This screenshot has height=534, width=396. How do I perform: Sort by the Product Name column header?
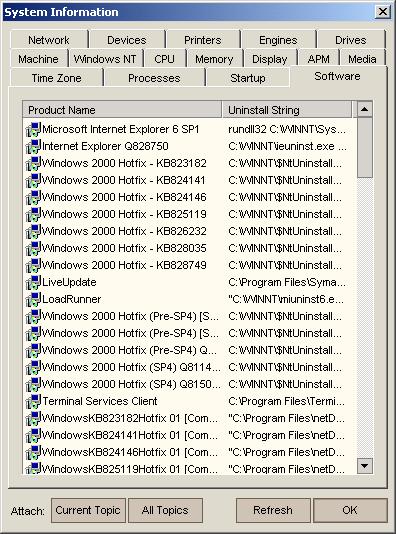click(122, 110)
